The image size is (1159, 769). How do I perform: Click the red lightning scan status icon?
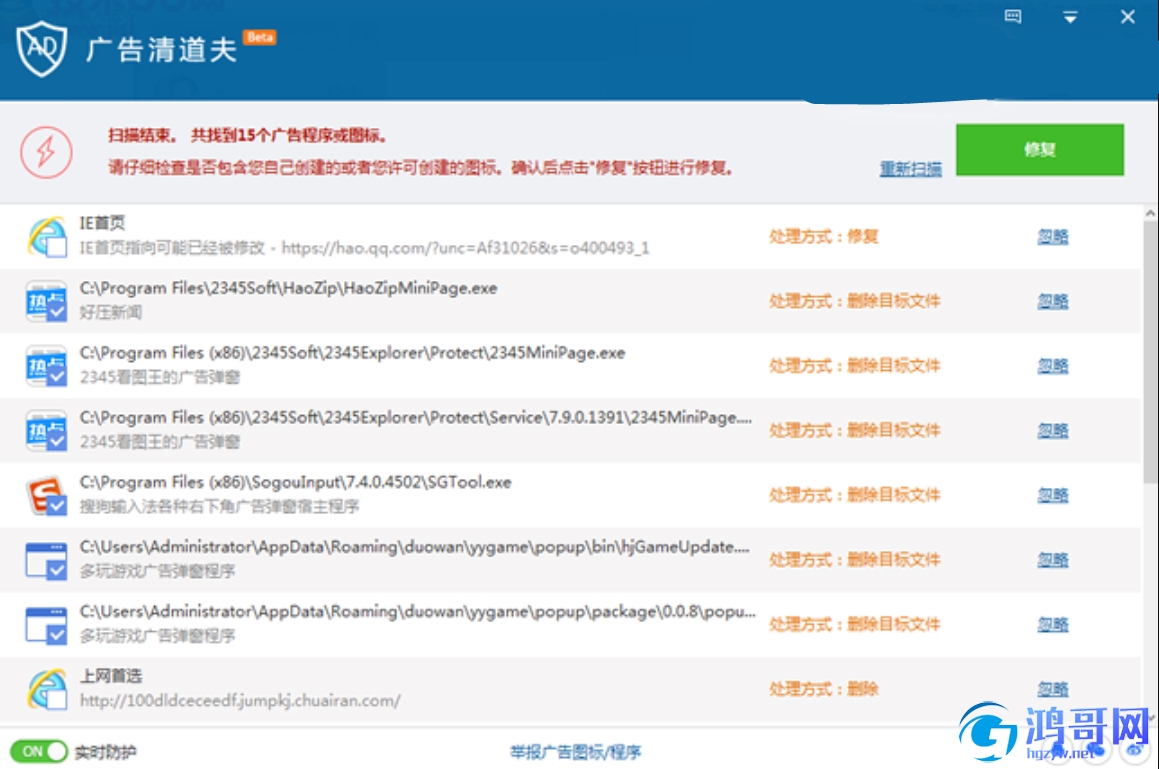point(46,152)
